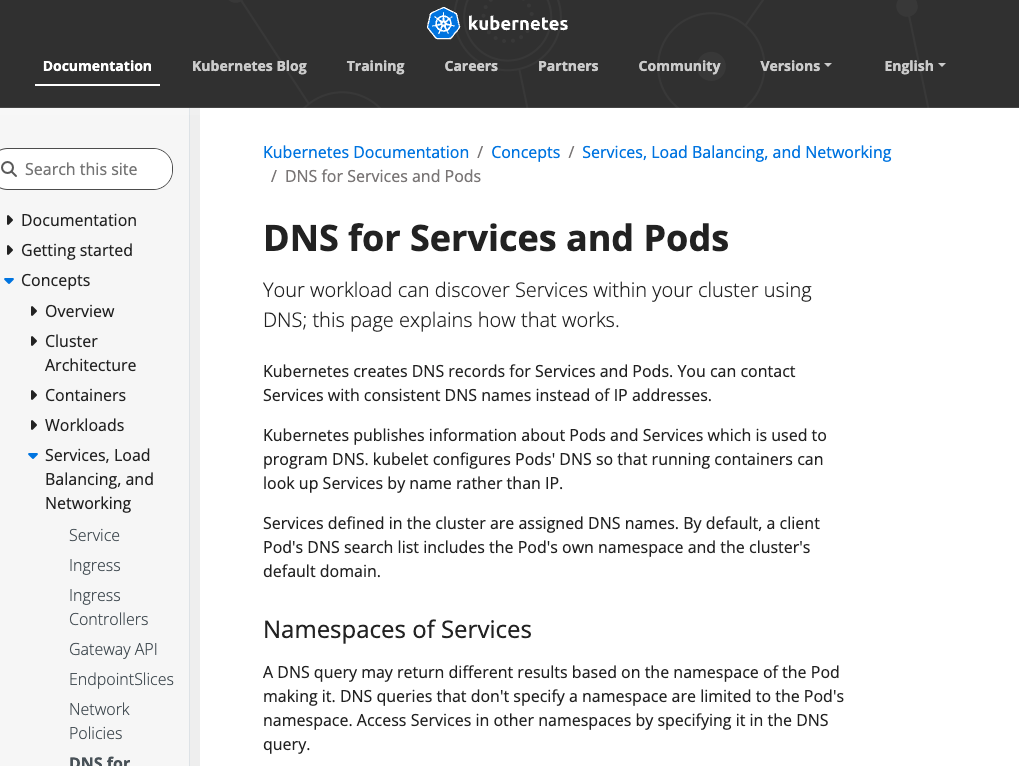Click the search magnifier icon
The image size is (1019, 766).
pos(9,170)
